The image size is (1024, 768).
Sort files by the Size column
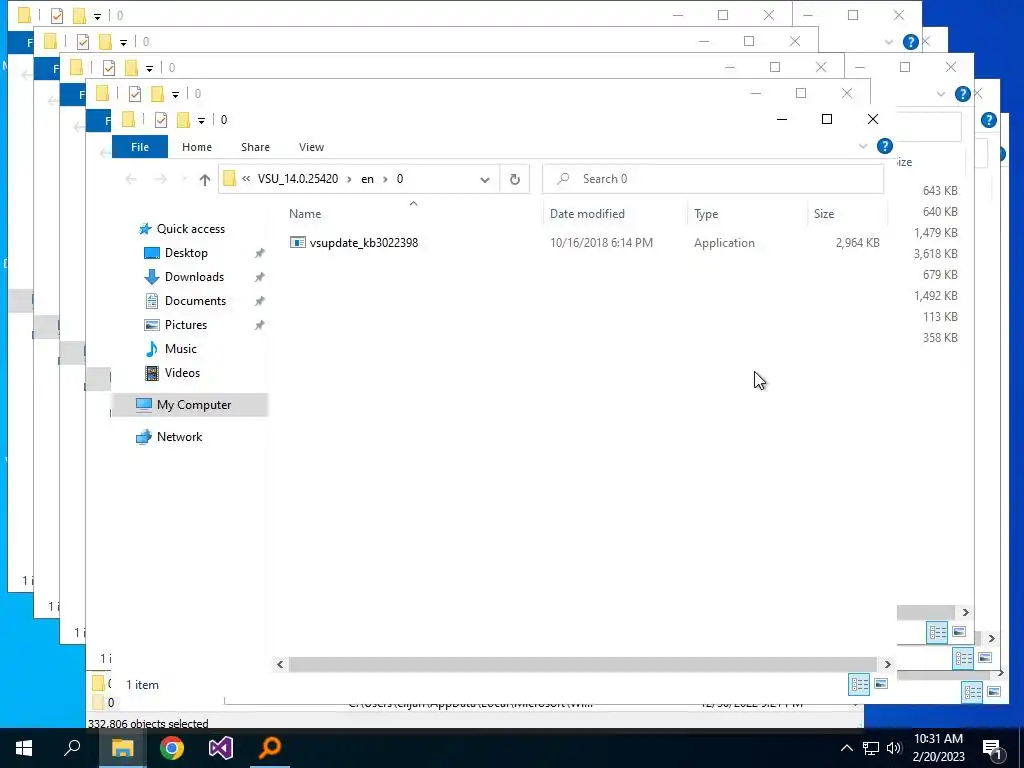[824, 214]
